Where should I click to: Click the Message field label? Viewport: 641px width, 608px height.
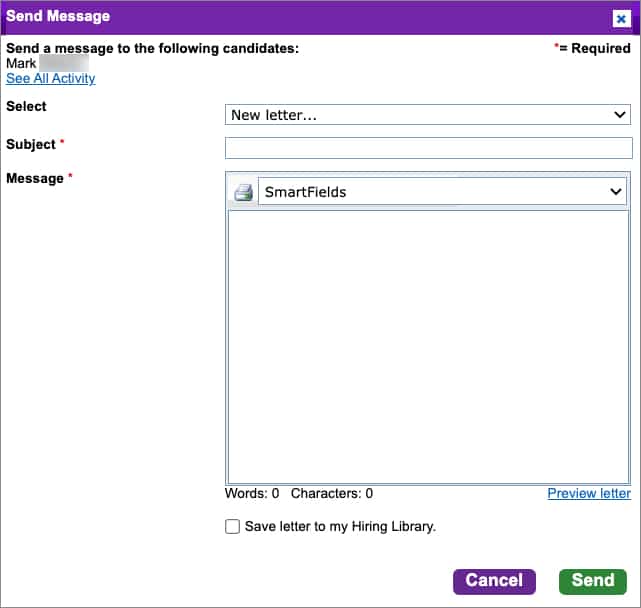click(x=35, y=178)
